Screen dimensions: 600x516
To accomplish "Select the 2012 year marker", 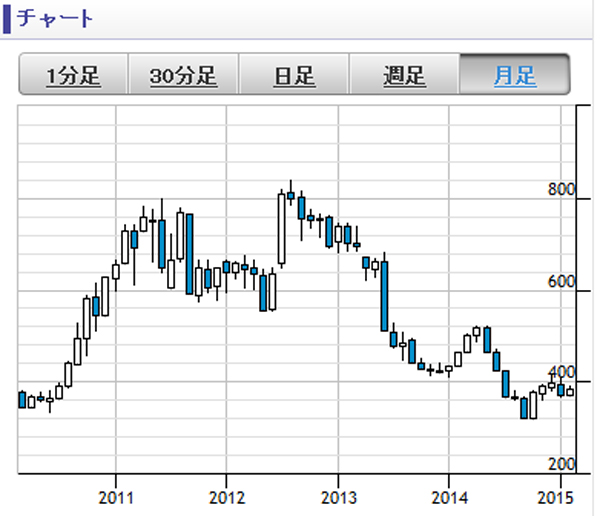I will coord(228,497).
